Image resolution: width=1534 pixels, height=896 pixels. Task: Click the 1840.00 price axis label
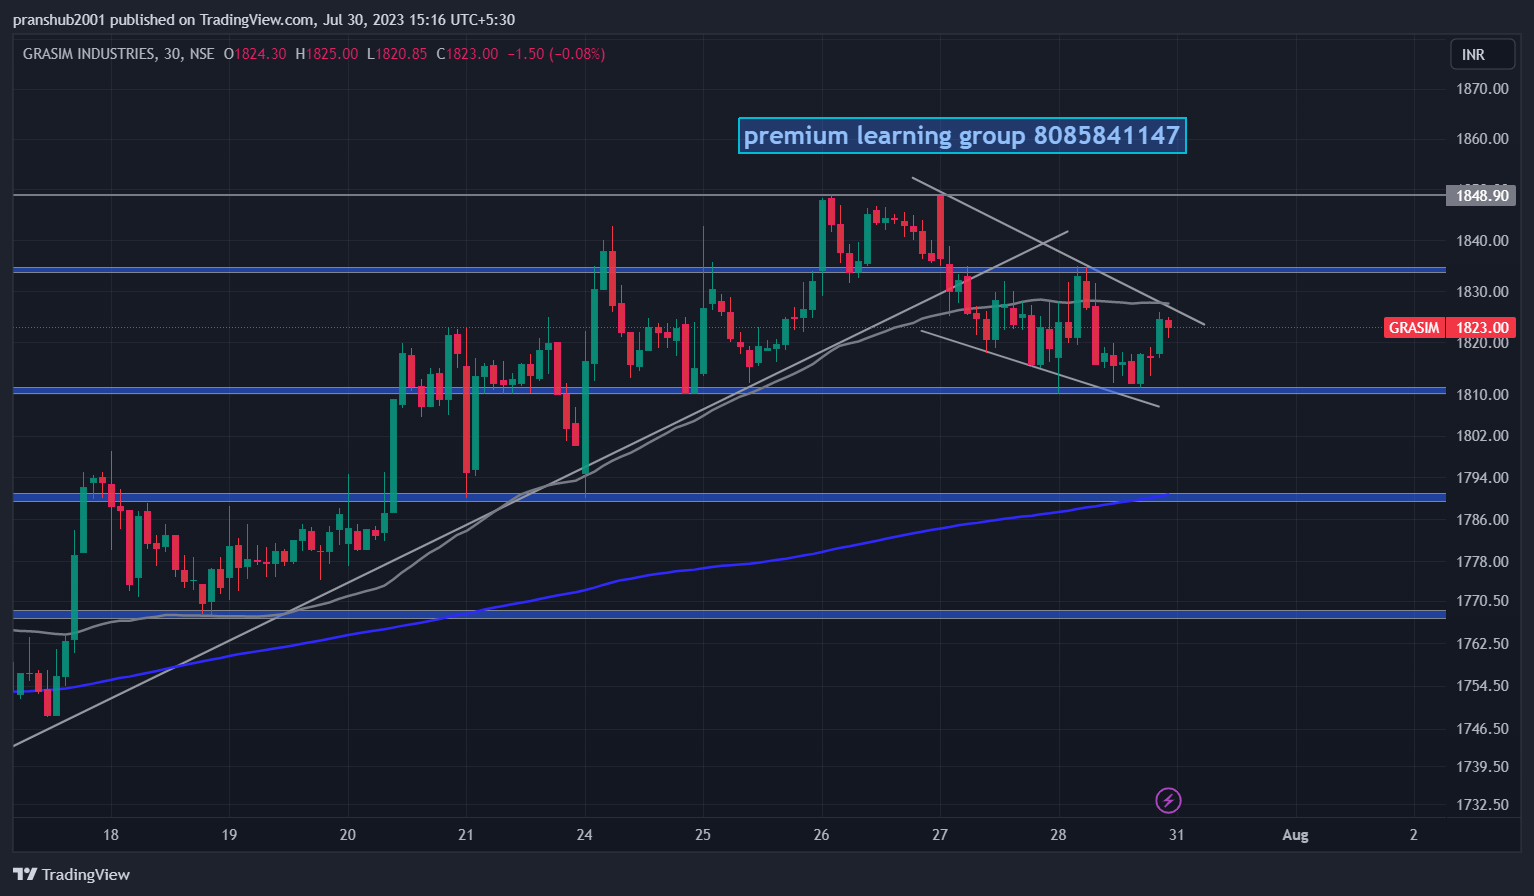tap(1482, 240)
